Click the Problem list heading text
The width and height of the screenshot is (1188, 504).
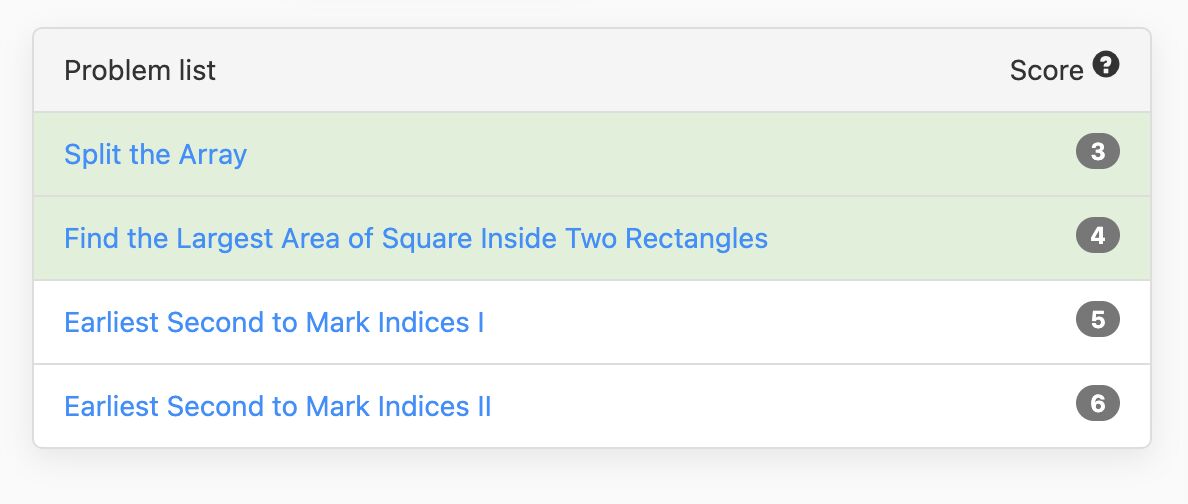[140, 70]
